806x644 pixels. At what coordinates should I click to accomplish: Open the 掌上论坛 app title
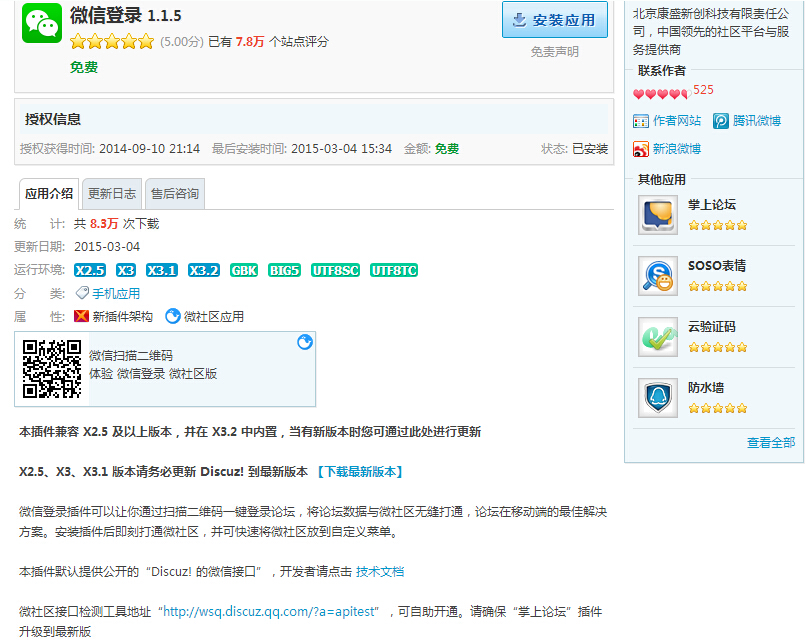tap(712, 205)
